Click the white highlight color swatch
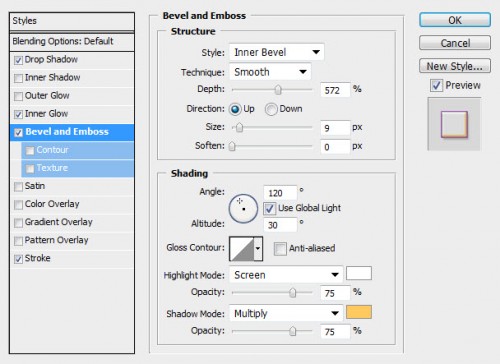Screen dimensions: 500x364 [x=359, y=273]
